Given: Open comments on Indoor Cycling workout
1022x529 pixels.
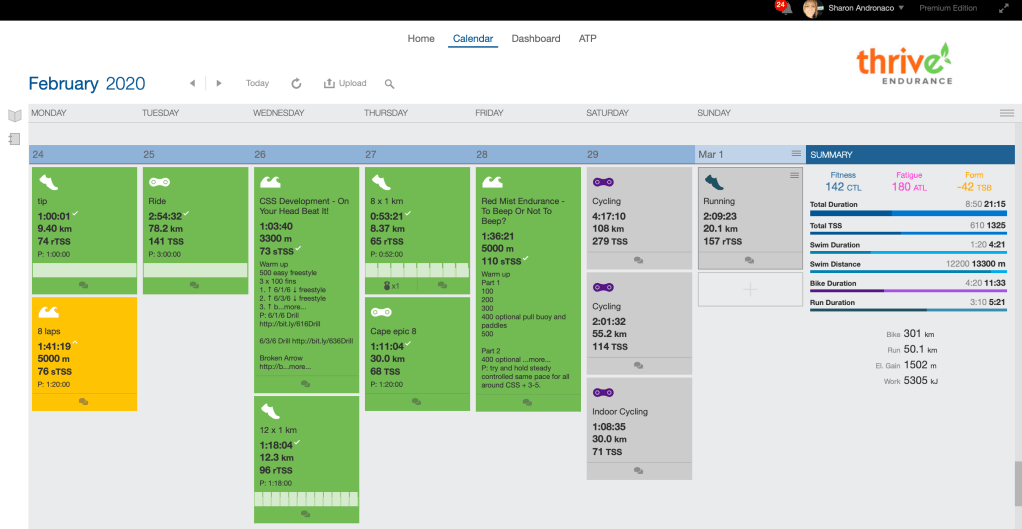Looking at the screenshot, I should point(637,470).
